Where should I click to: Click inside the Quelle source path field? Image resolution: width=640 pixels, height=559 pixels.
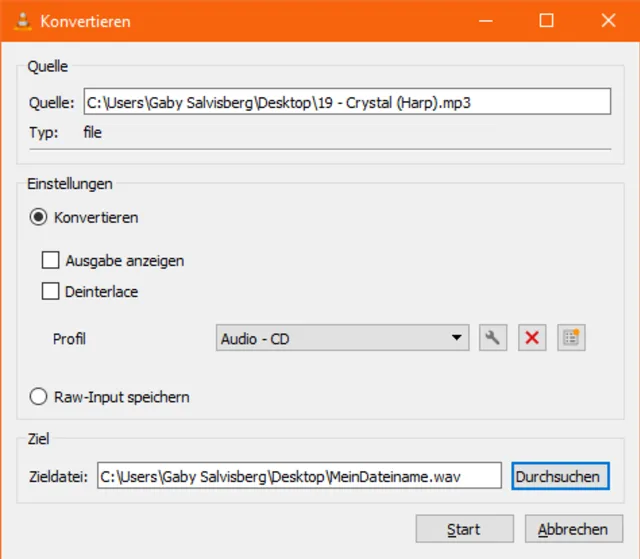tap(347, 102)
